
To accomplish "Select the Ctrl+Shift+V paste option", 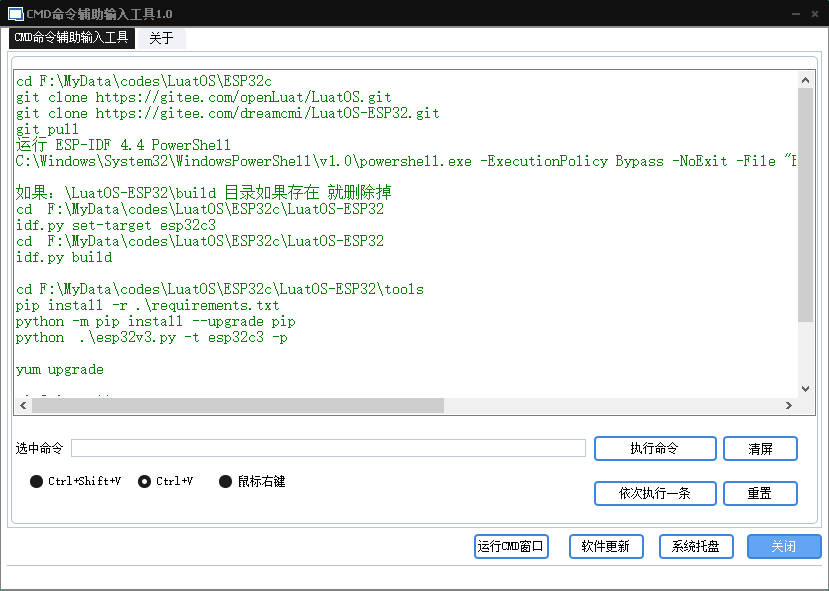I will coord(37,481).
